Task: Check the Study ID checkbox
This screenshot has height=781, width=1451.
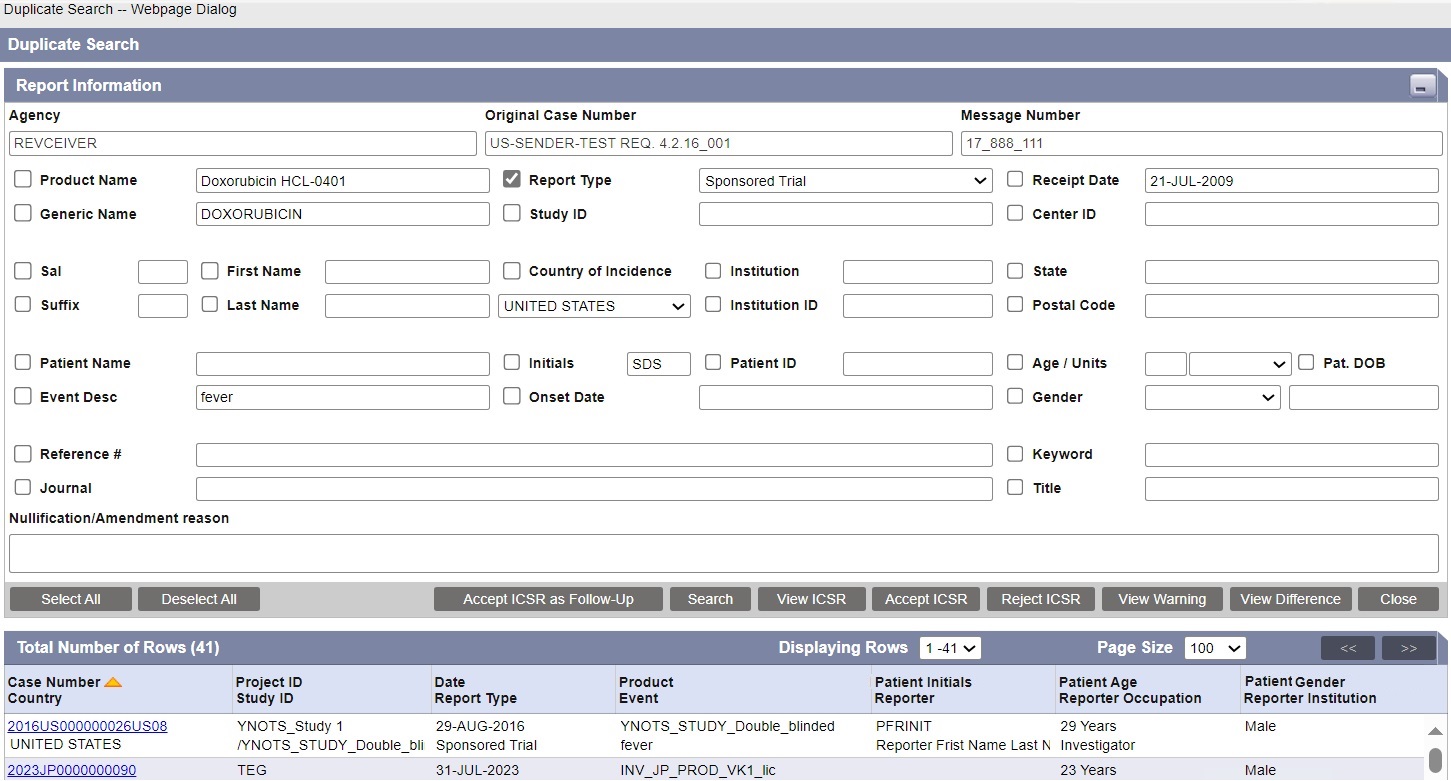Action: pyautogui.click(x=512, y=213)
